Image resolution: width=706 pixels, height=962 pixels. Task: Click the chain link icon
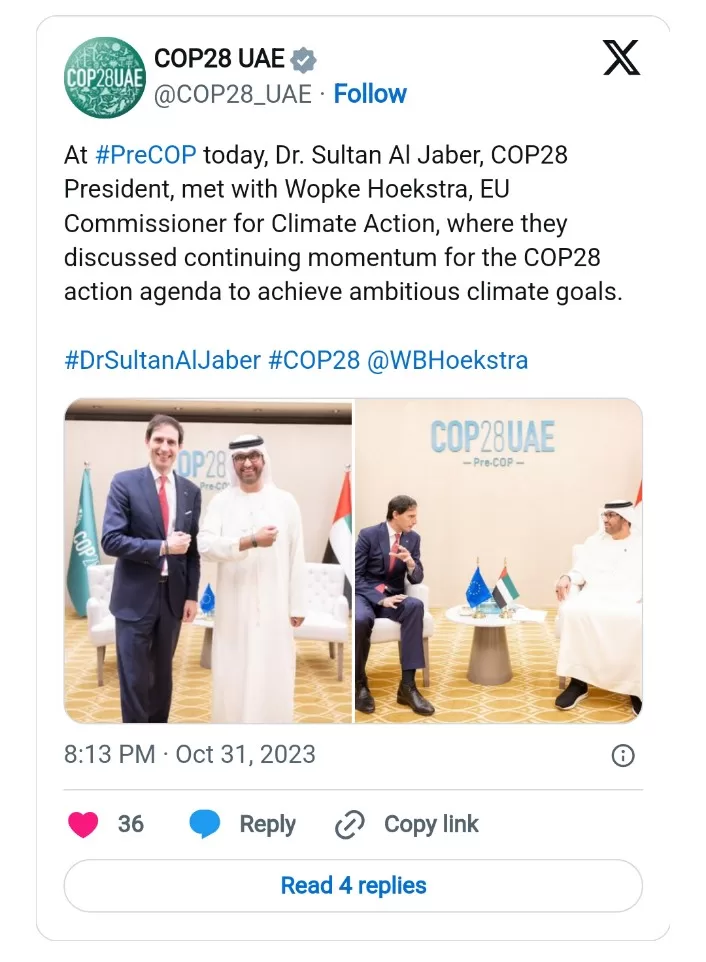(x=349, y=825)
